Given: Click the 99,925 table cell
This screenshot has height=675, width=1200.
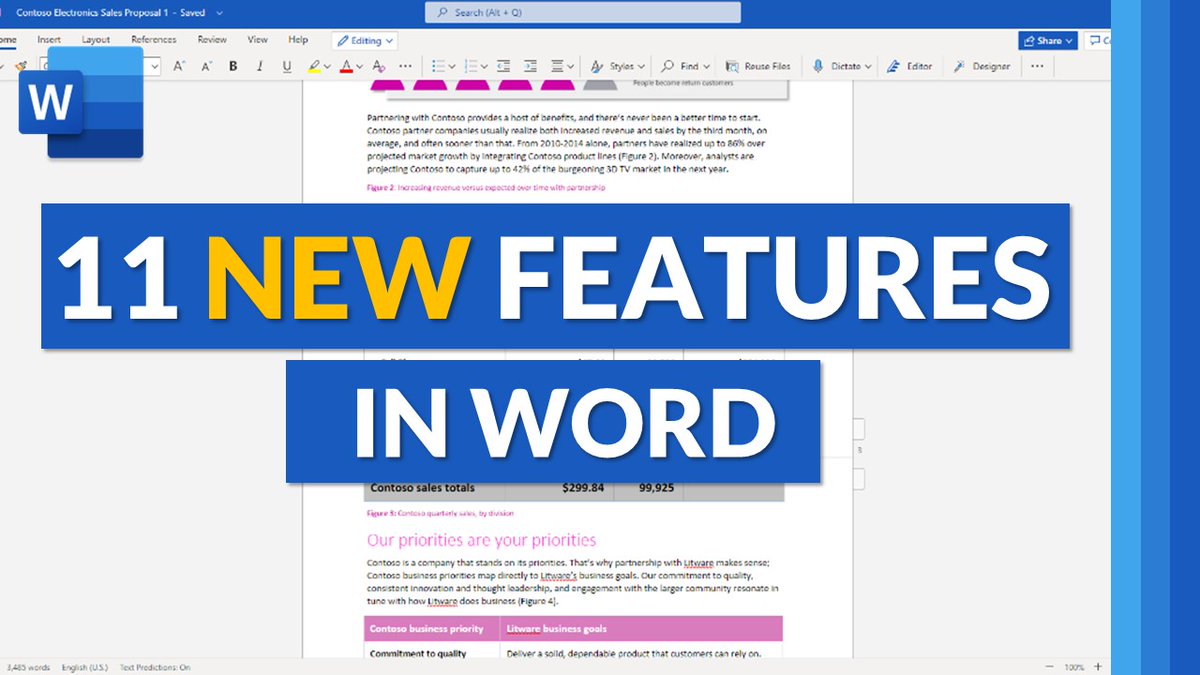Looking at the screenshot, I should point(648,489).
